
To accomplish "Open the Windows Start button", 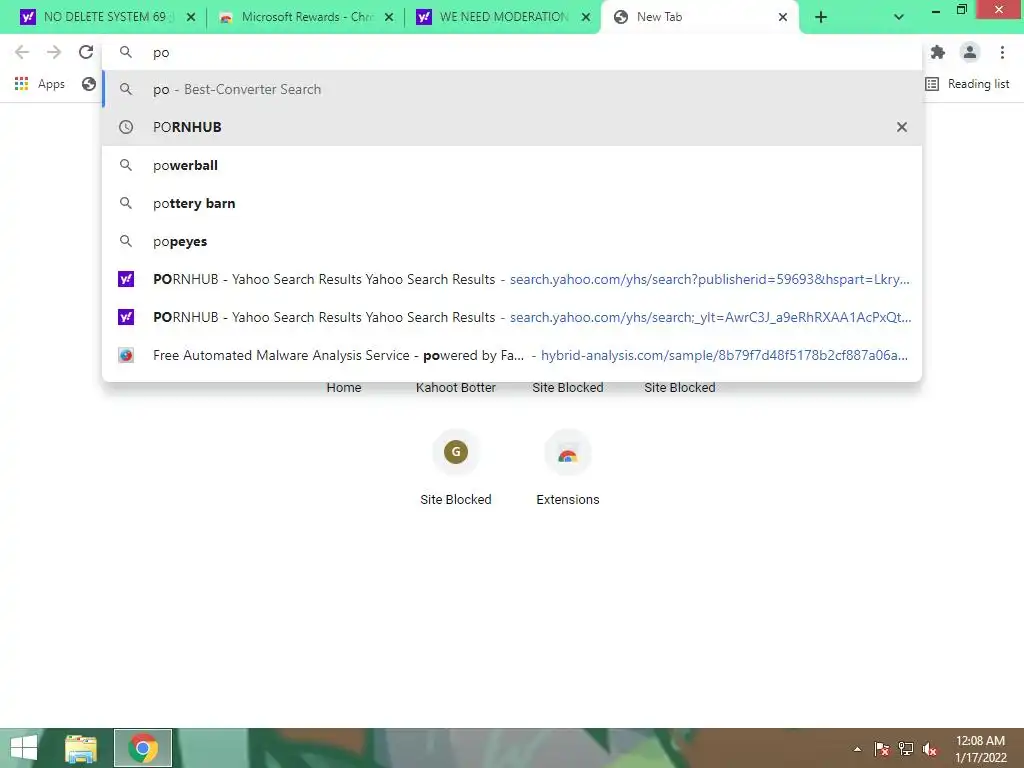I will [x=24, y=748].
